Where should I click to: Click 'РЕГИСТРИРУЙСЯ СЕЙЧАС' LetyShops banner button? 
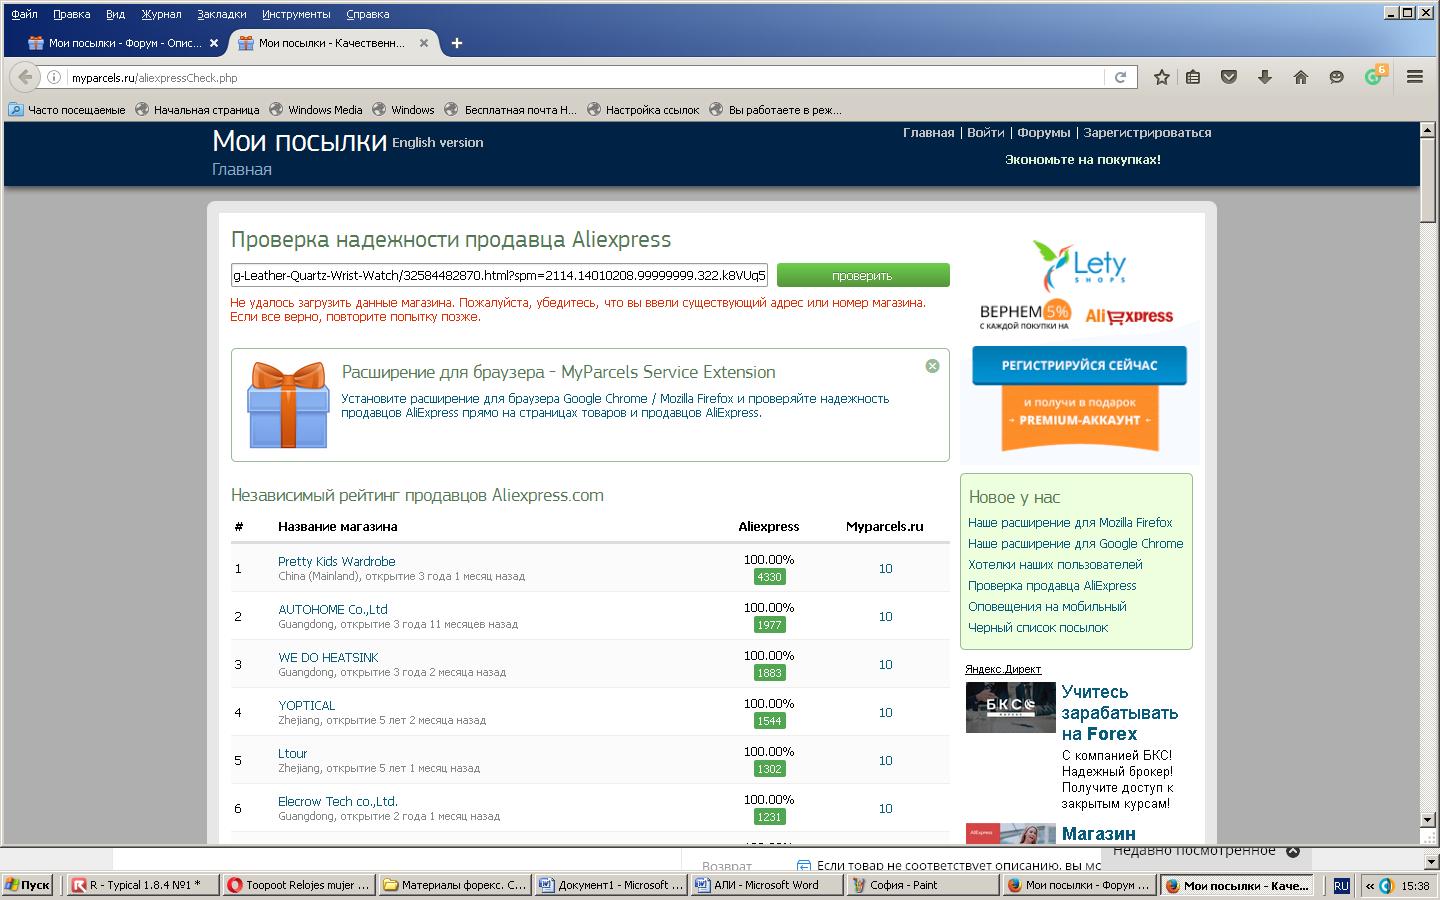pos(1079,365)
